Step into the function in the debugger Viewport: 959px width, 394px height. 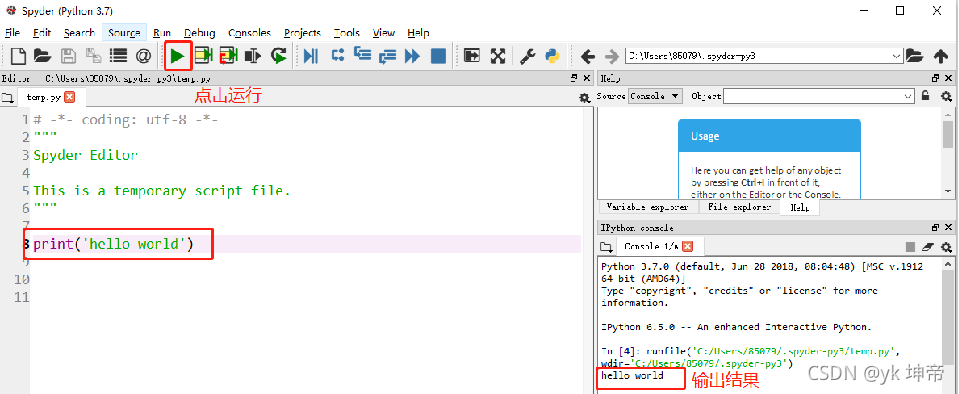(363, 55)
